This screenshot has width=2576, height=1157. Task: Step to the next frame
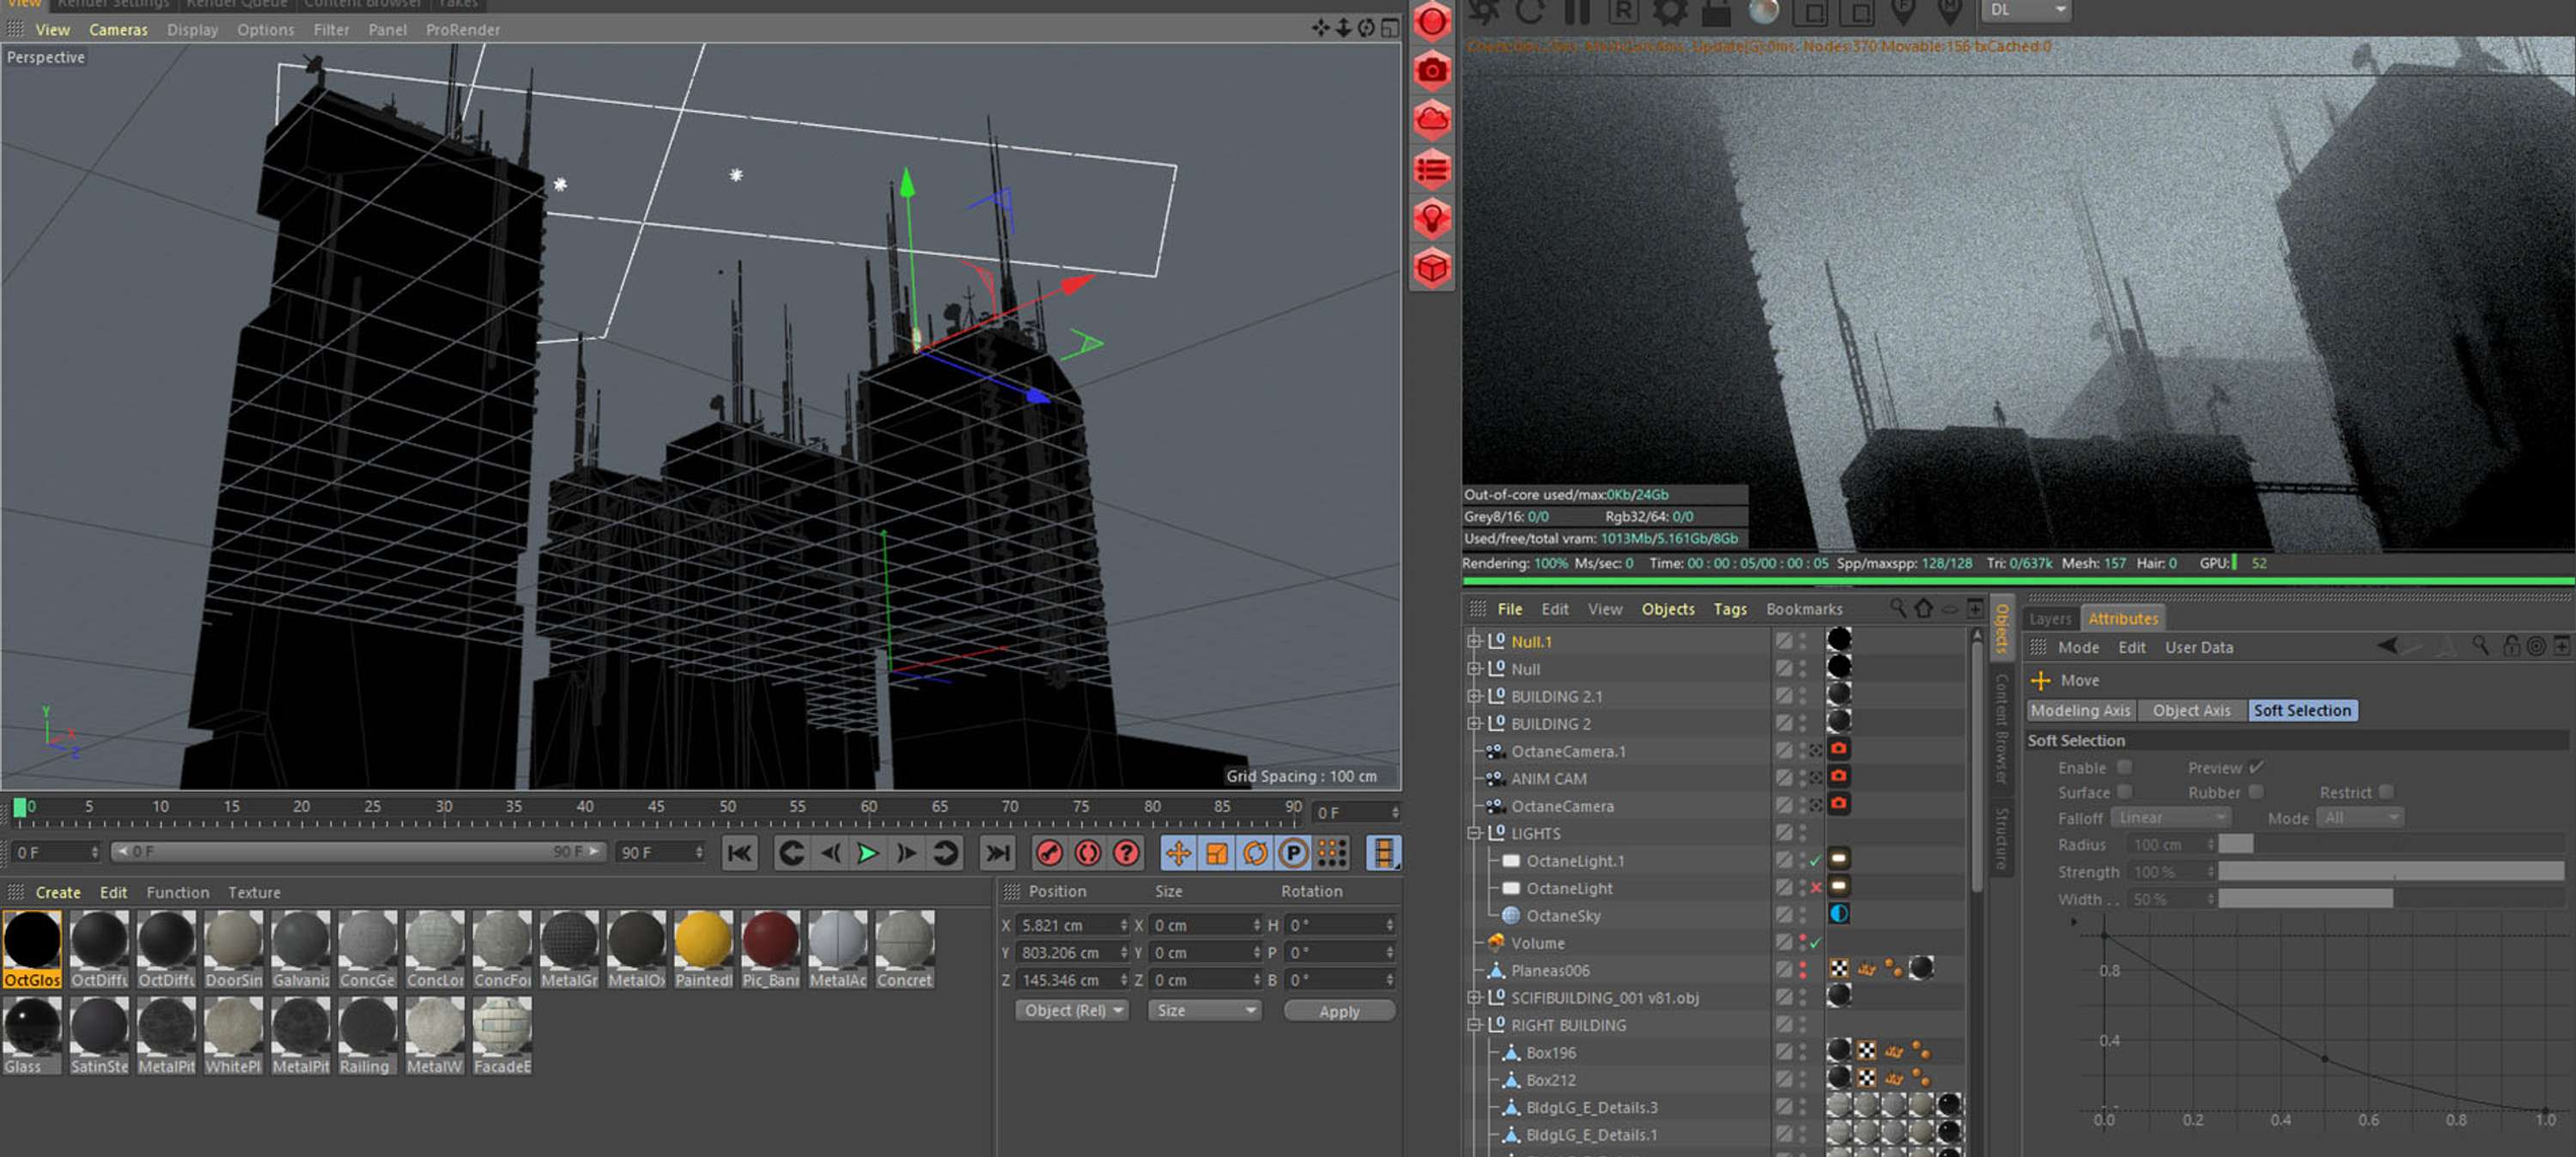pyautogui.click(x=906, y=853)
